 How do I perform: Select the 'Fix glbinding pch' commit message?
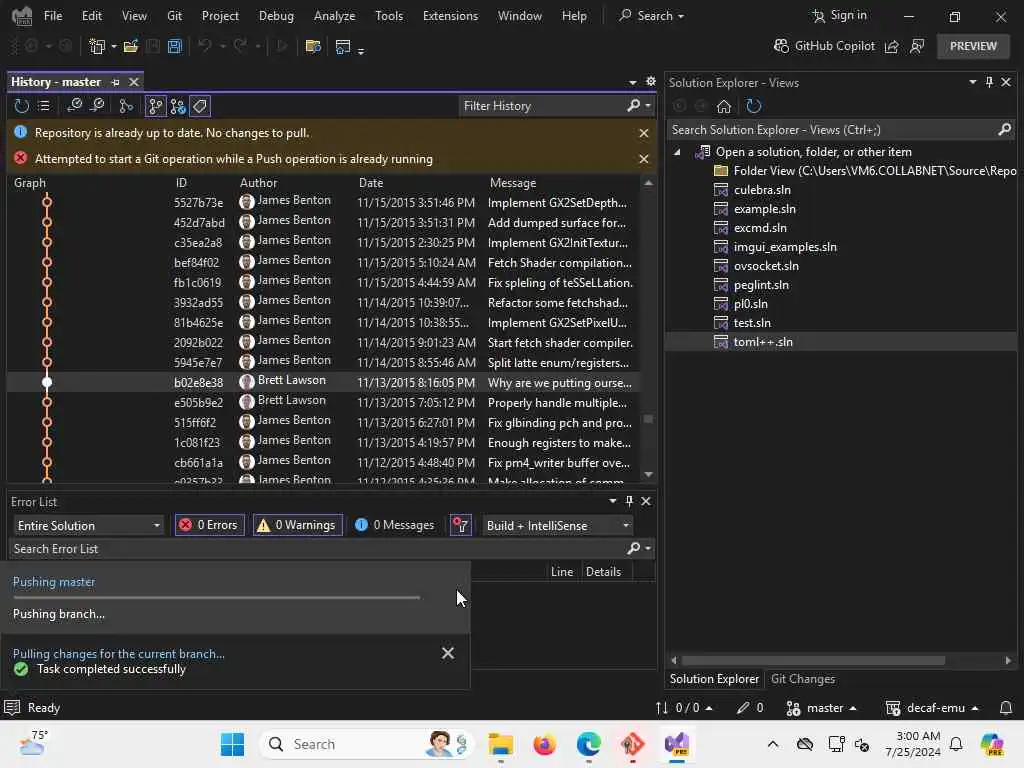click(560, 423)
